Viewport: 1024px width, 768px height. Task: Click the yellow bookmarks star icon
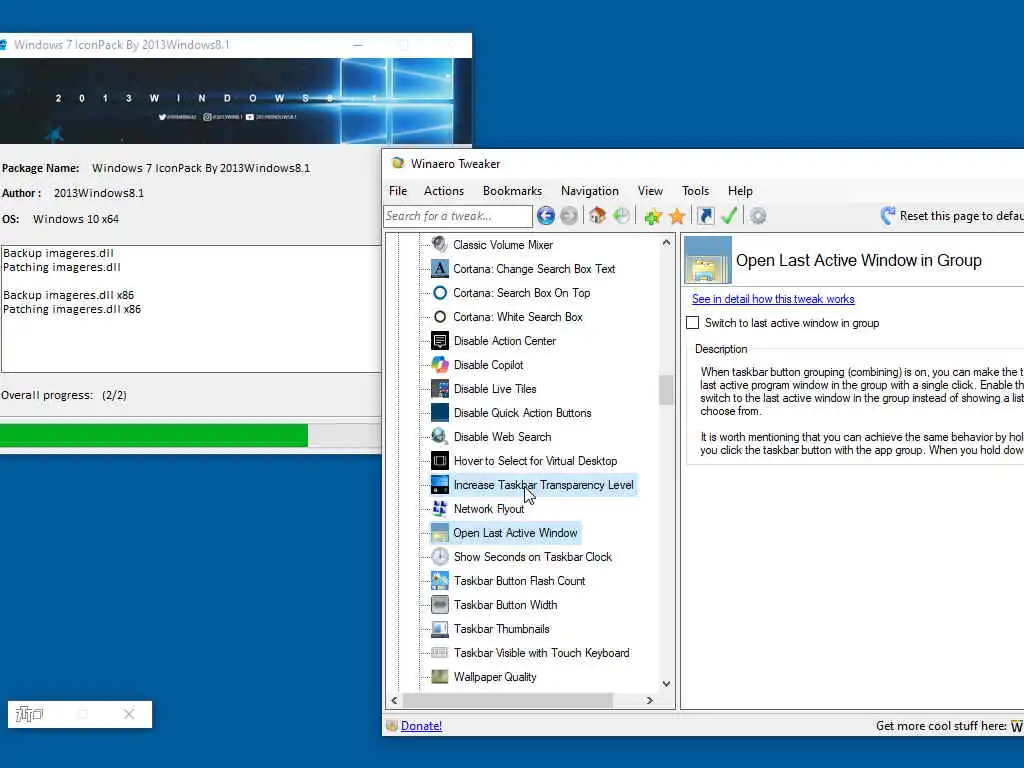coord(677,216)
